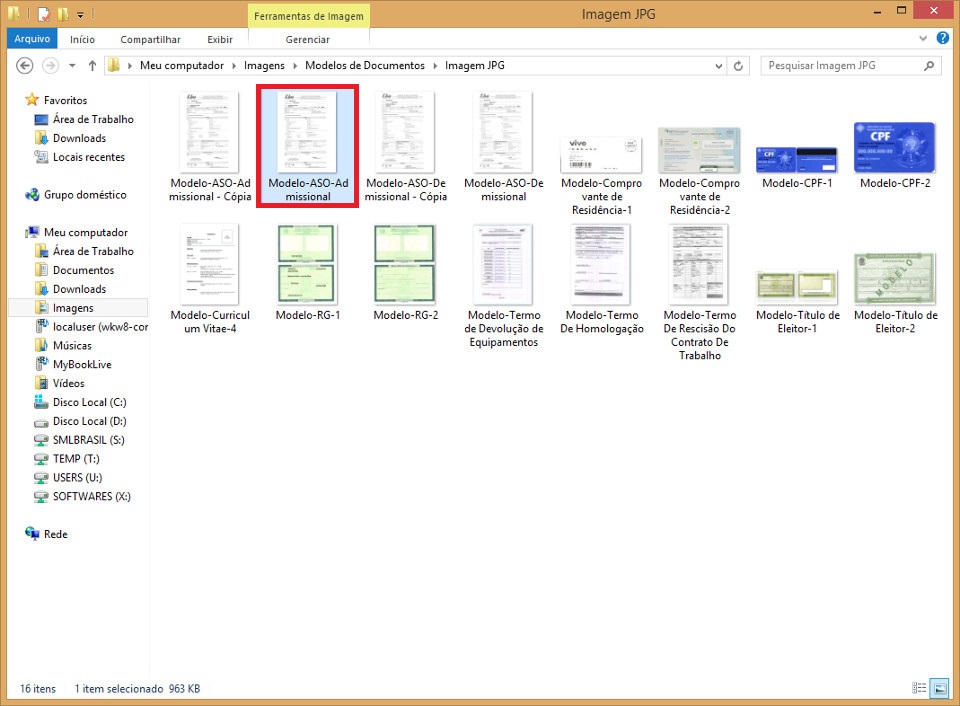960x706 pixels.
Task: Switch to details view in status bar
Action: 919,688
